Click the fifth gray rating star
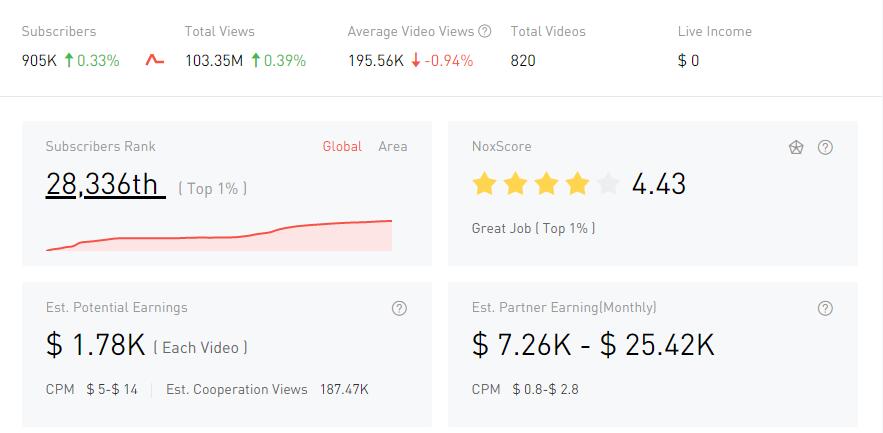Image resolution: width=883 pixels, height=433 pixels. pyautogui.click(x=608, y=184)
